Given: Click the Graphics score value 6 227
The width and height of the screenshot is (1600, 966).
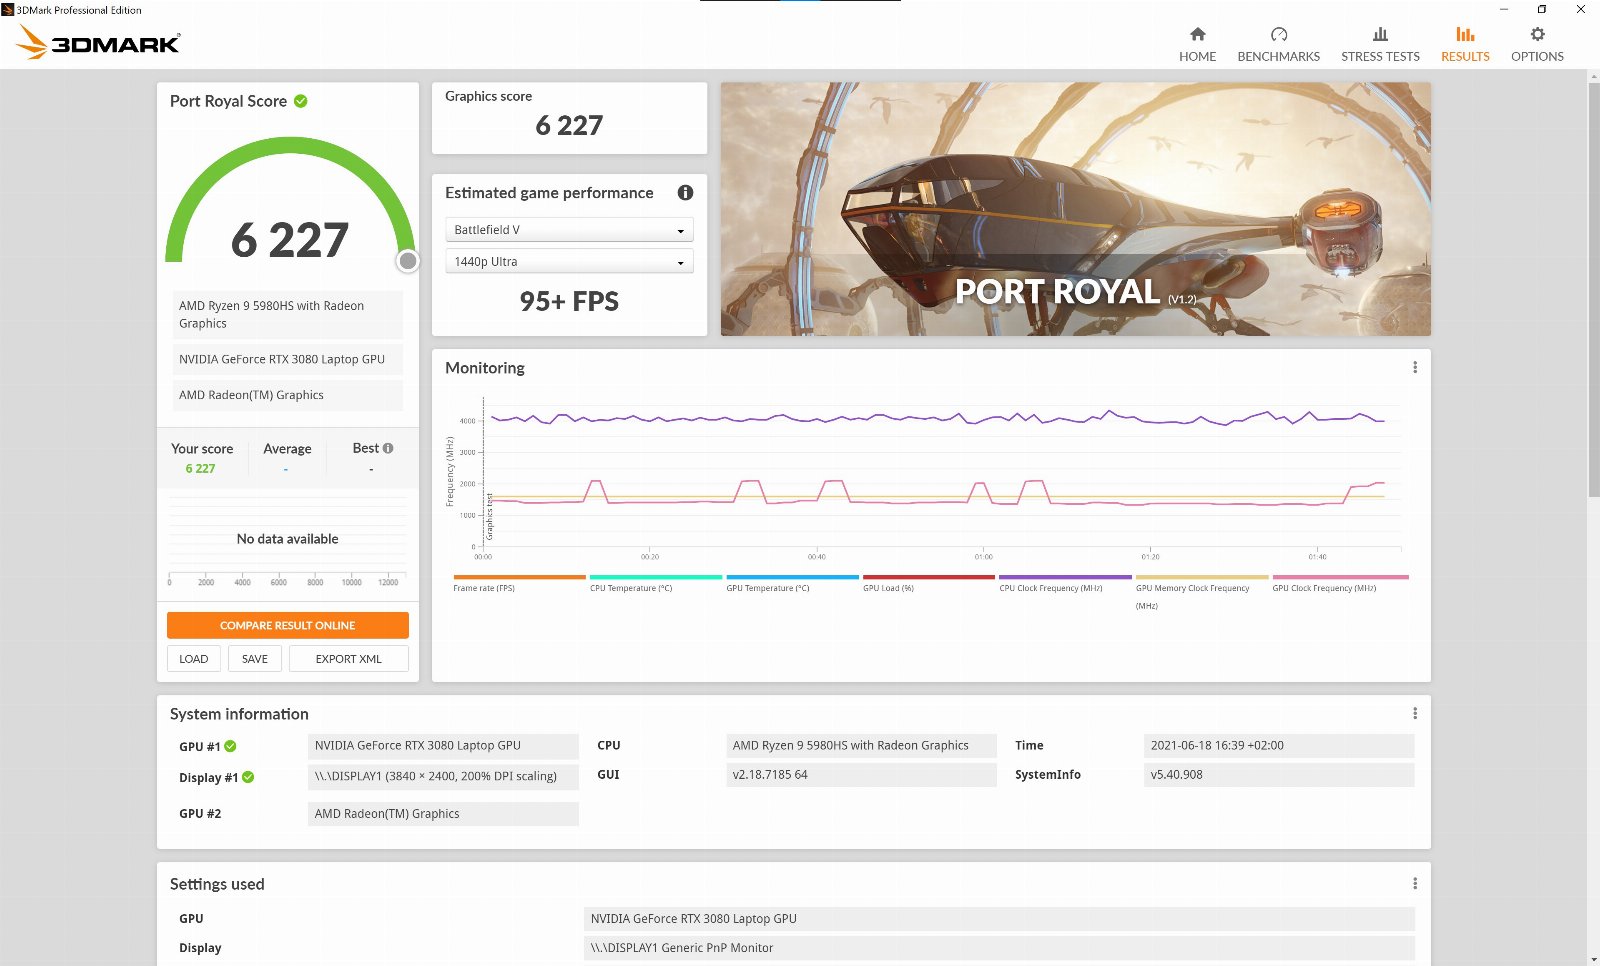Looking at the screenshot, I should coord(569,126).
